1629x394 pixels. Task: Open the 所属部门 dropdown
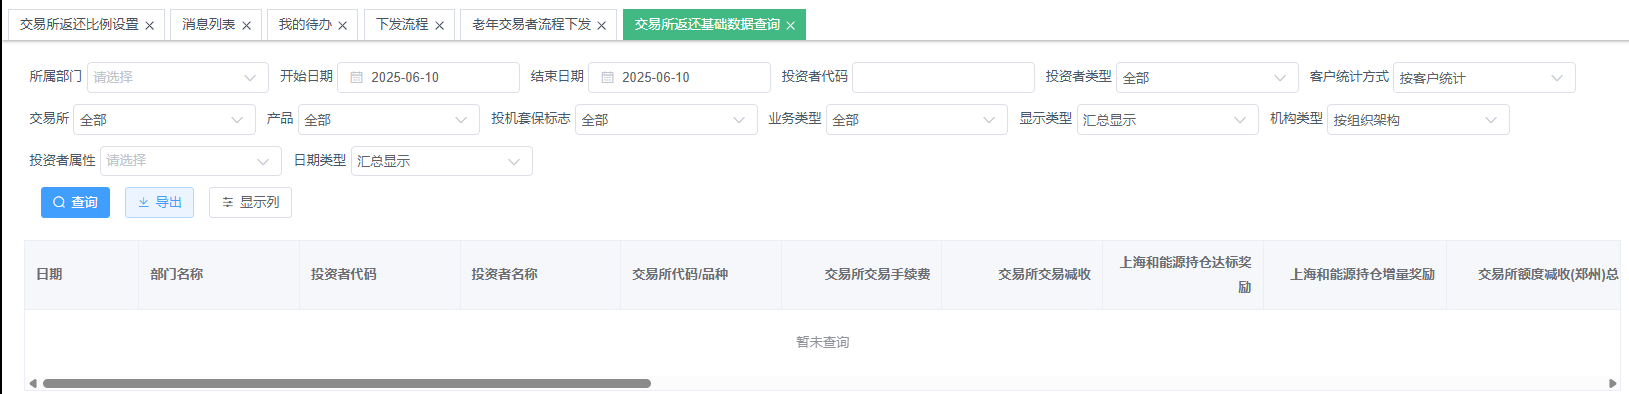coord(178,77)
